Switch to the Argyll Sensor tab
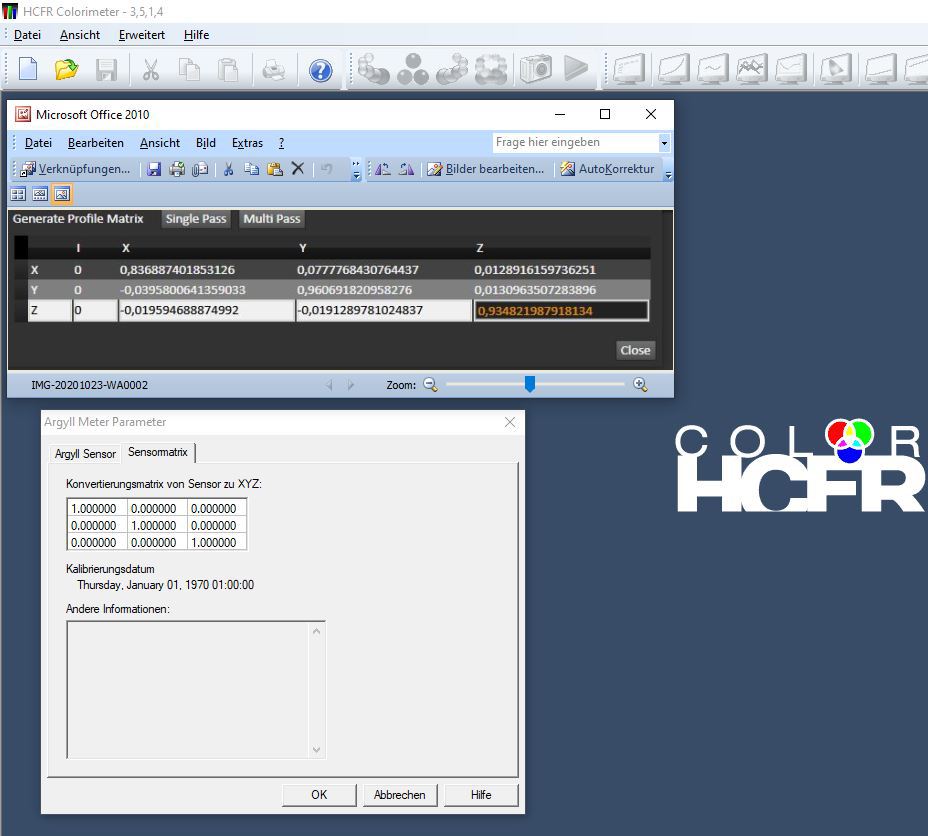The width and height of the screenshot is (928, 836). (x=85, y=453)
